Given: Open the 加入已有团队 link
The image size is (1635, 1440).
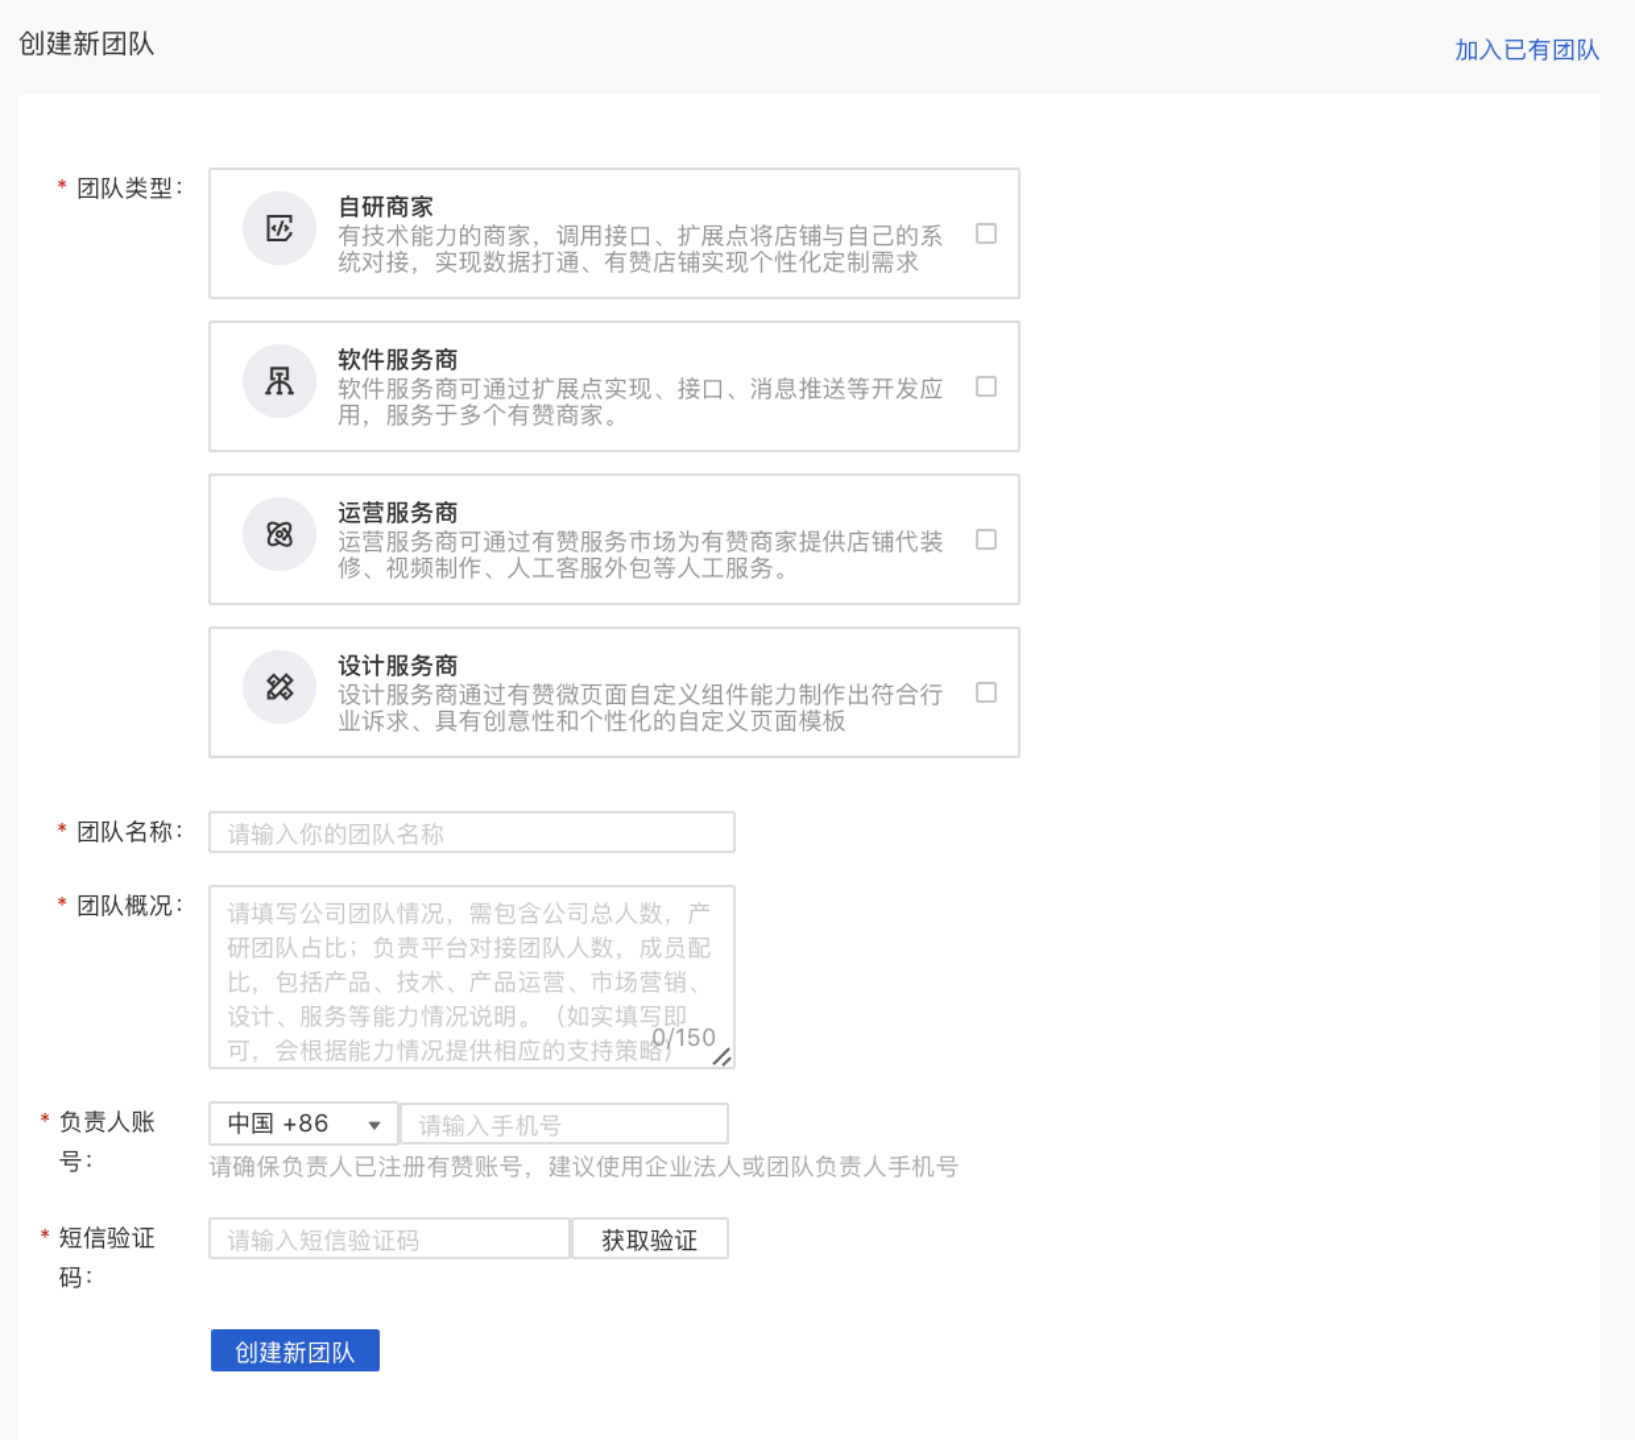Looking at the screenshot, I should [x=1526, y=50].
